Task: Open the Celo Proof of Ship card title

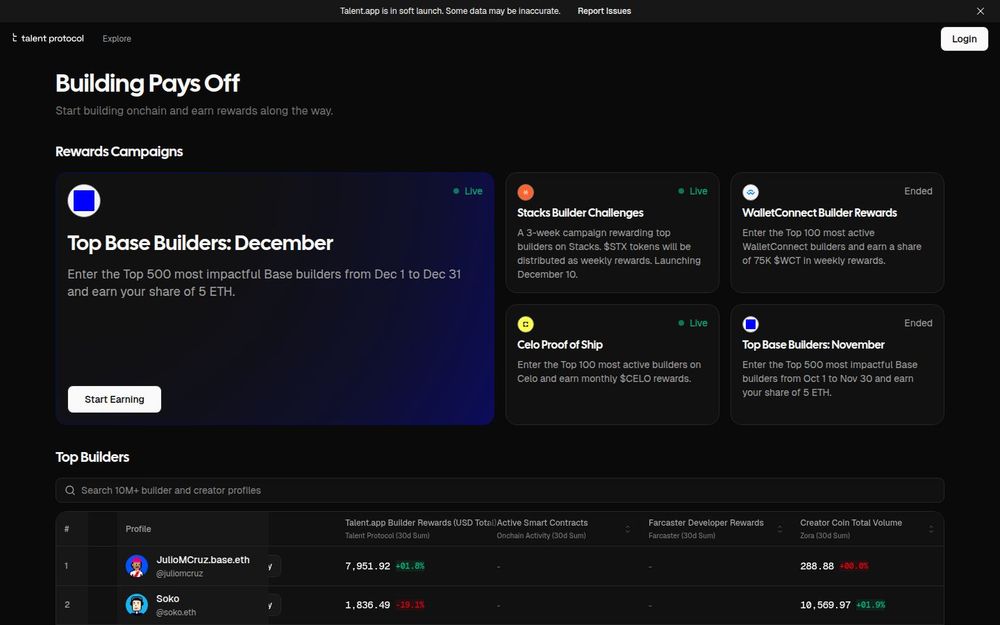Action: click(x=560, y=345)
